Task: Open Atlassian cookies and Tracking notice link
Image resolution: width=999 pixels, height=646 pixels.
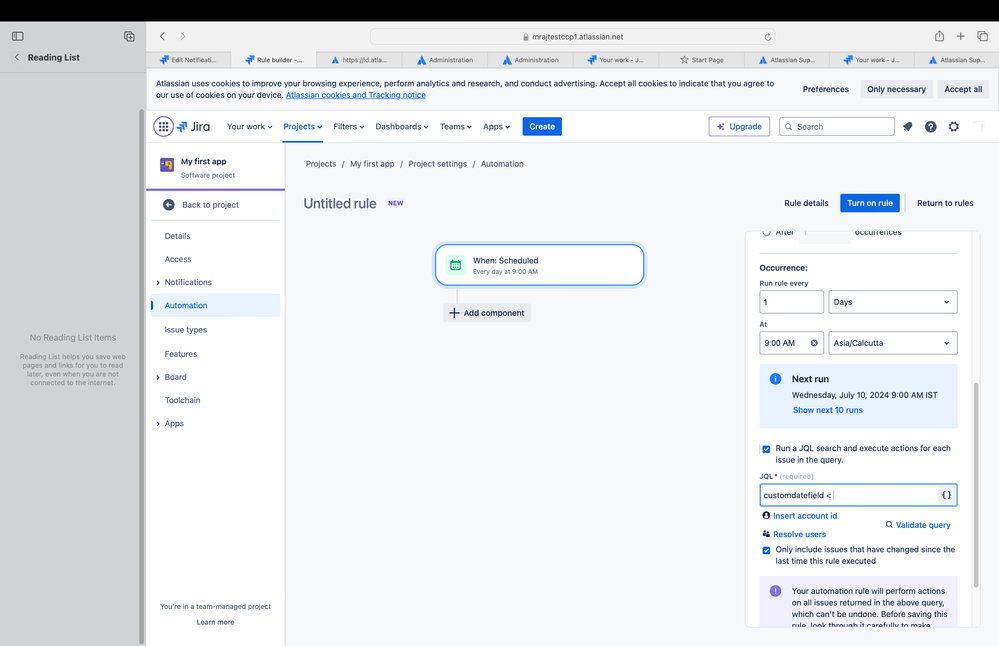Action: click(x=356, y=95)
